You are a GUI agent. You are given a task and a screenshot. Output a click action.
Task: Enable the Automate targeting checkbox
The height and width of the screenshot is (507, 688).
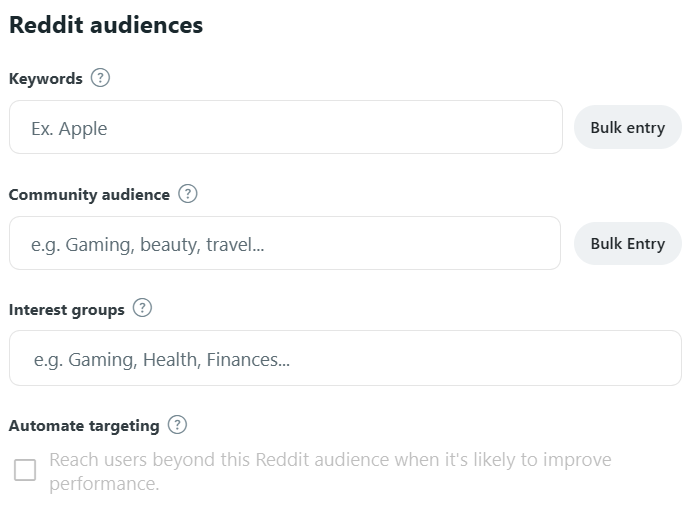pos(25,470)
